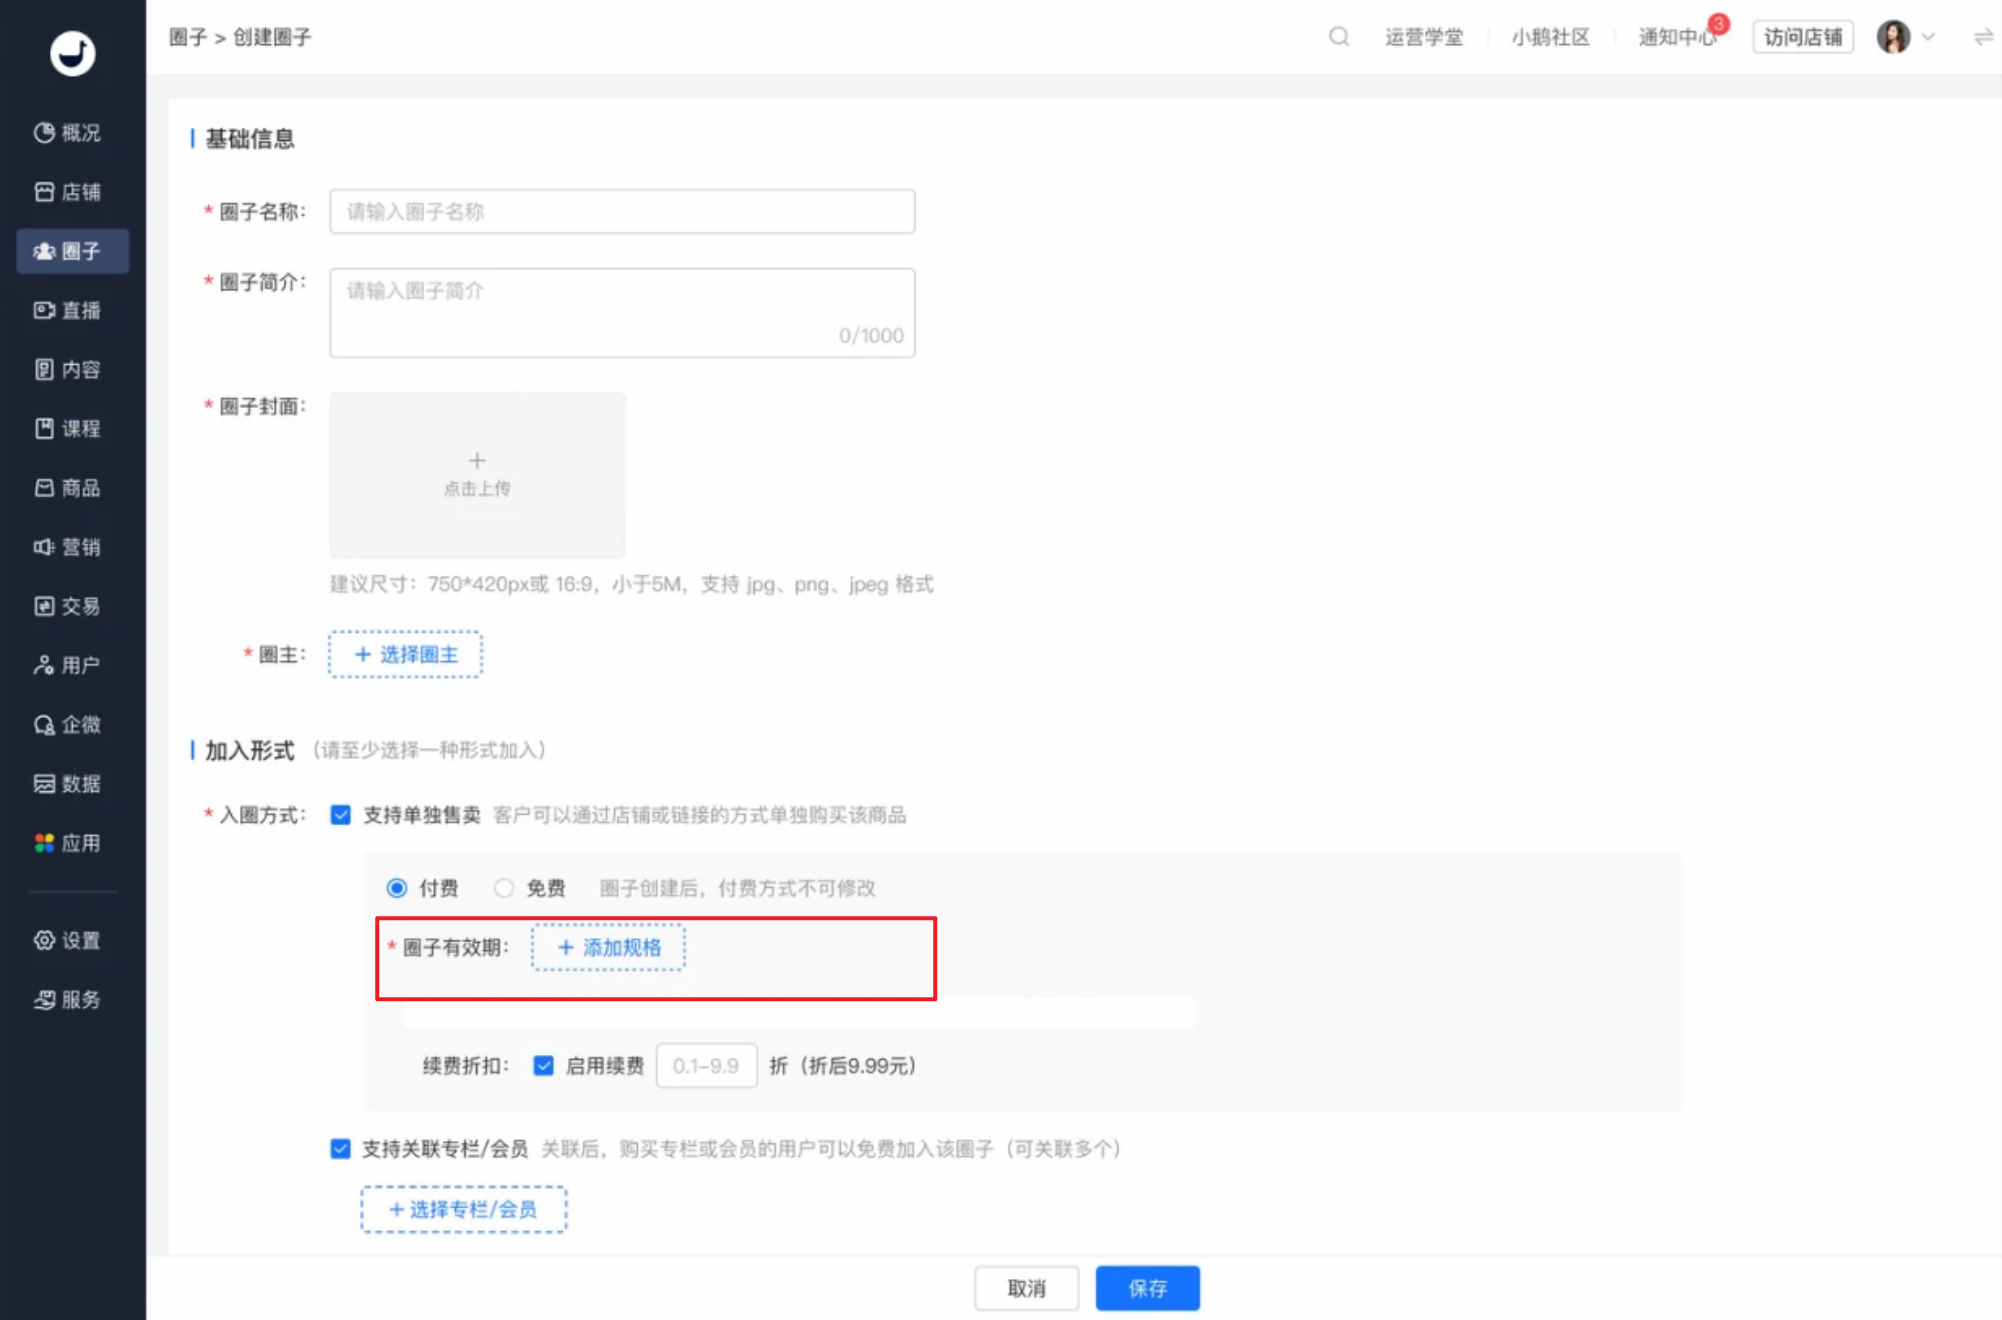Image resolution: width=2002 pixels, height=1320 pixels.
Task: Click 选择圈主 to pick an owner
Action: [x=406, y=654]
